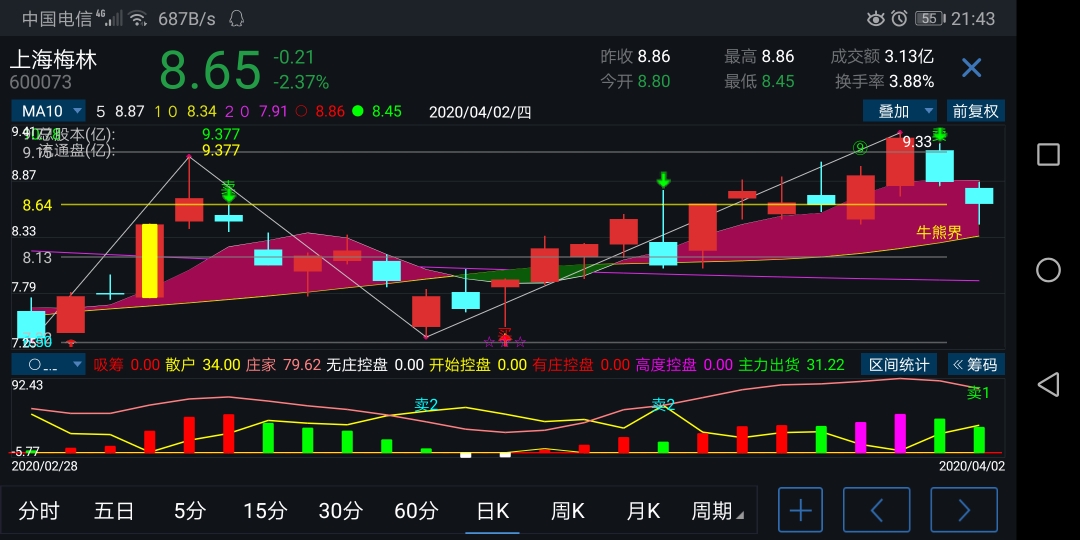The width and height of the screenshot is (1080, 540).
Task: Tap the Android back triangle button
Action: (1048, 384)
